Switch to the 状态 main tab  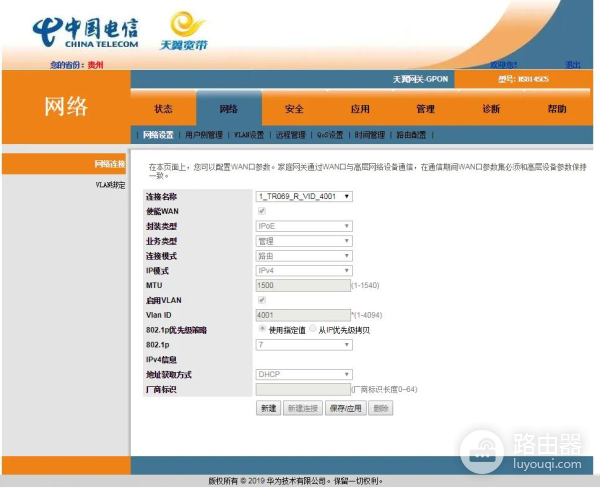coord(163,109)
